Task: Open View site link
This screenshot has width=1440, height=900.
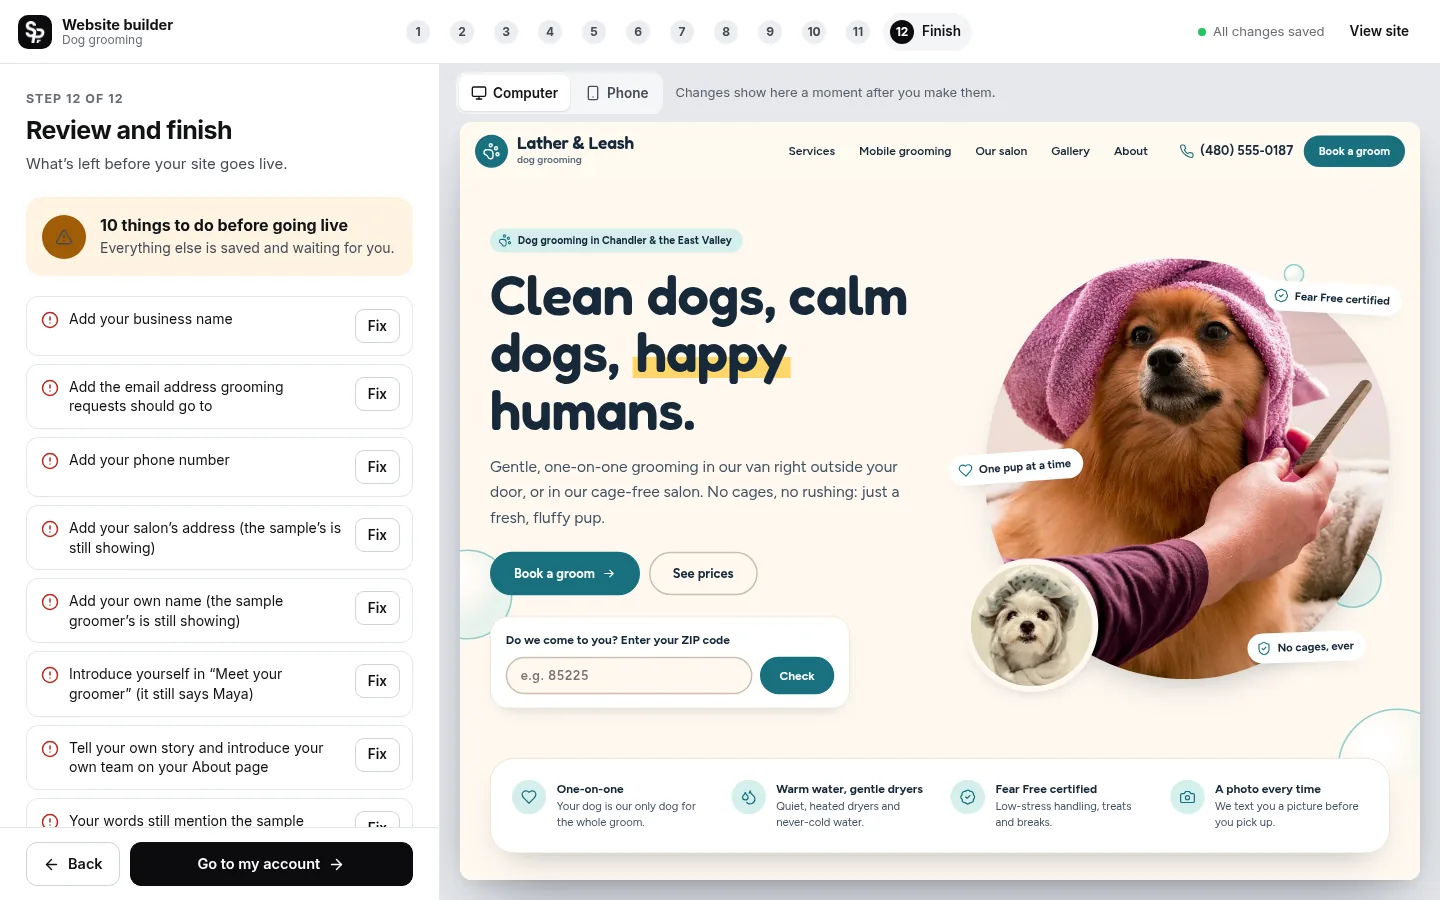Action: [1379, 31]
